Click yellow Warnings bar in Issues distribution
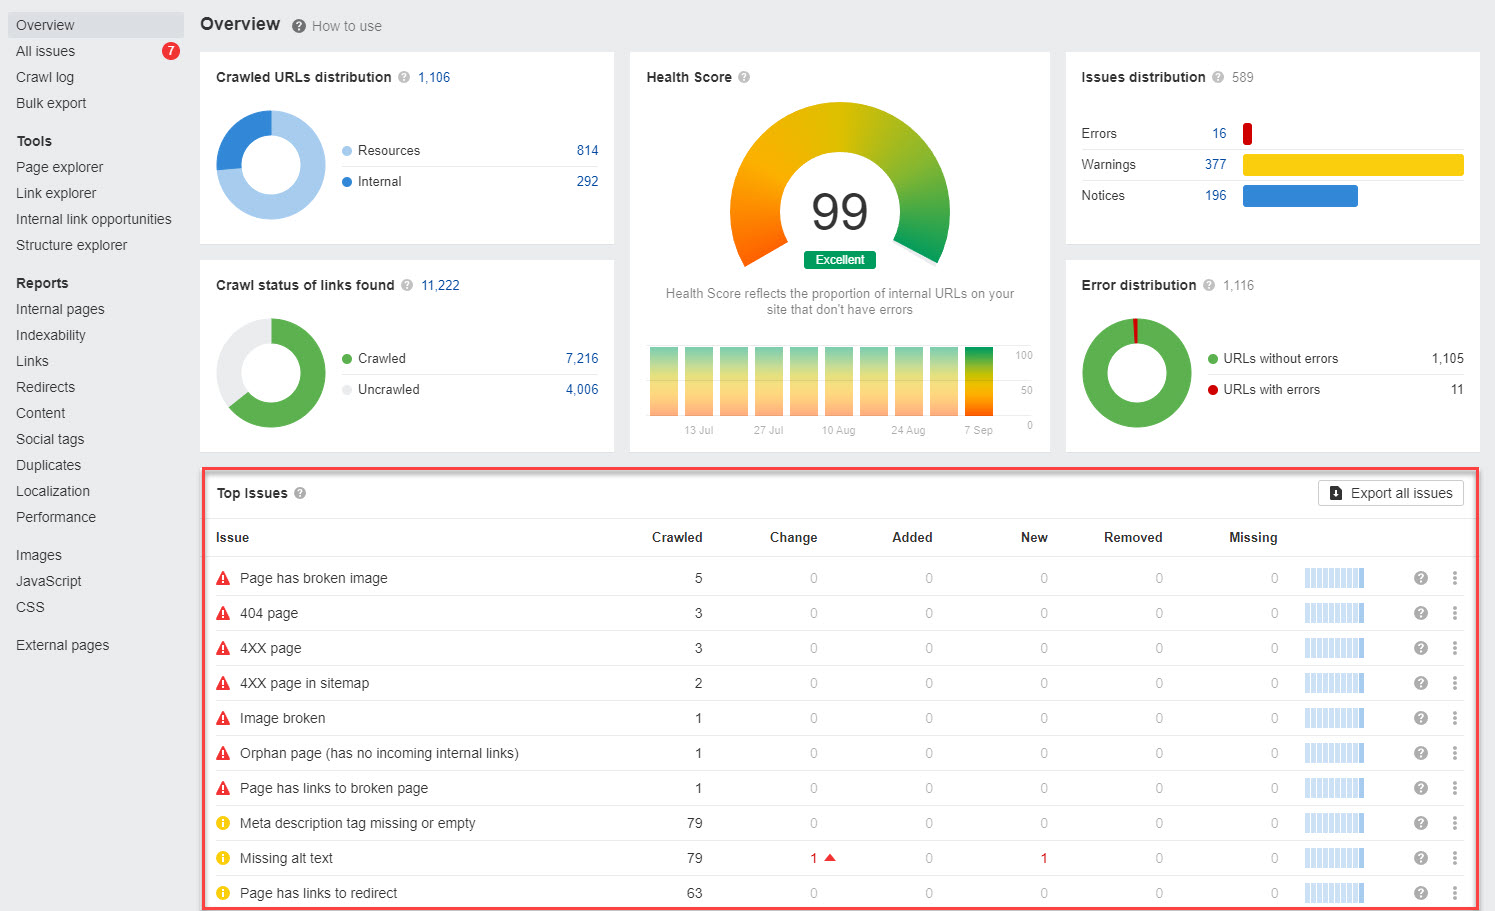1495x911 pixels. click(x=1352, y=165)
